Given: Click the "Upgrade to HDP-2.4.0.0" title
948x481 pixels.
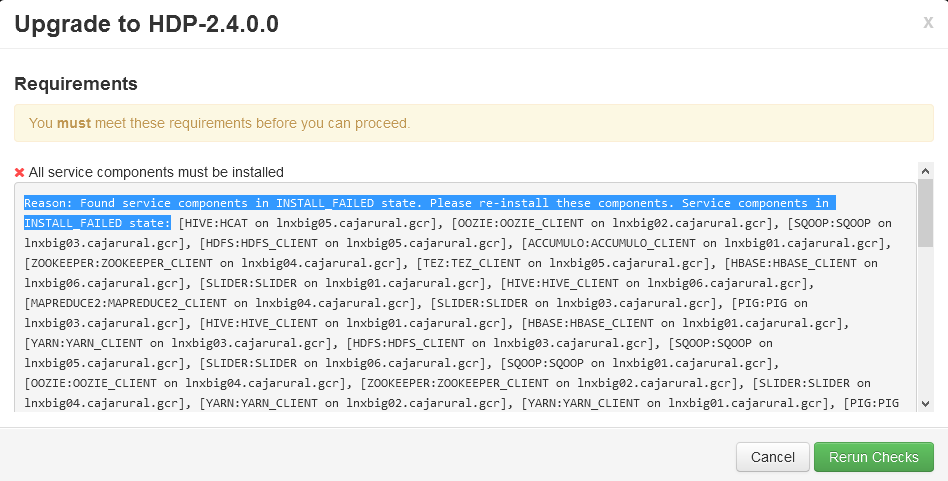Looking at the screenshot, I should coord(146,24).
